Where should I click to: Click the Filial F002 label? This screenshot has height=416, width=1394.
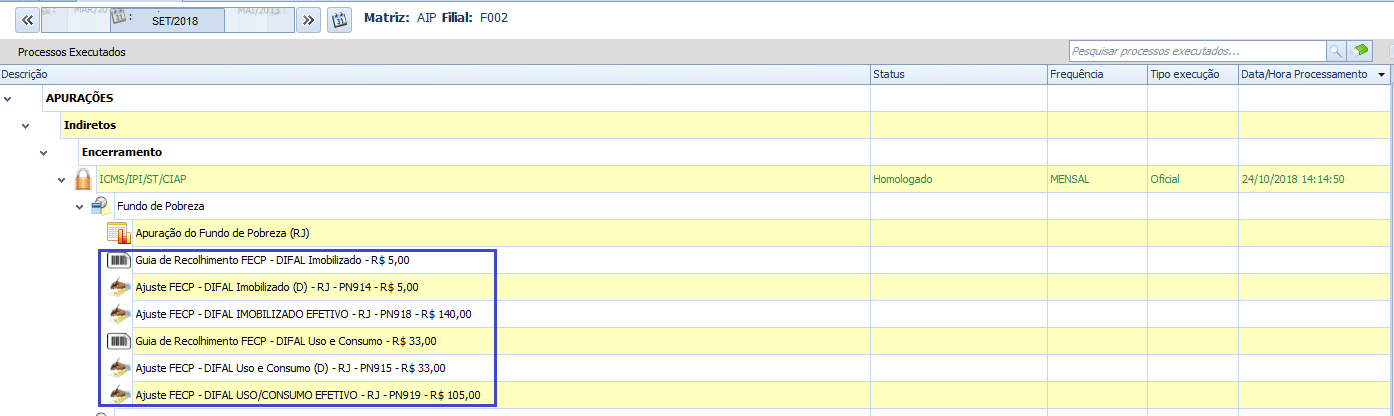tap(476, 18)
